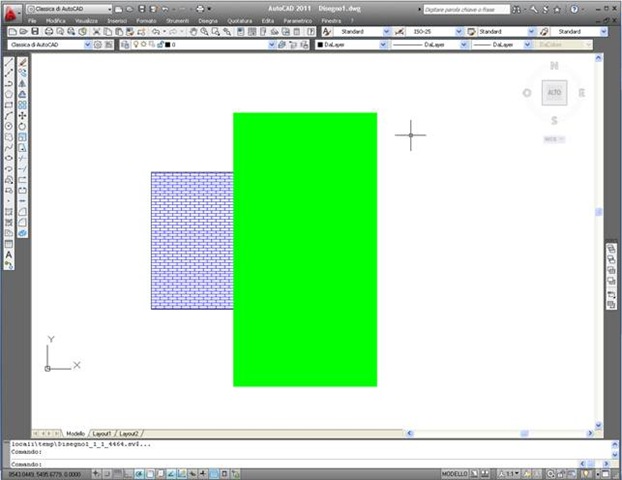Open the Layer Properties Manager
The width and height of the screenshot is (622, 480).
[125, 45]
